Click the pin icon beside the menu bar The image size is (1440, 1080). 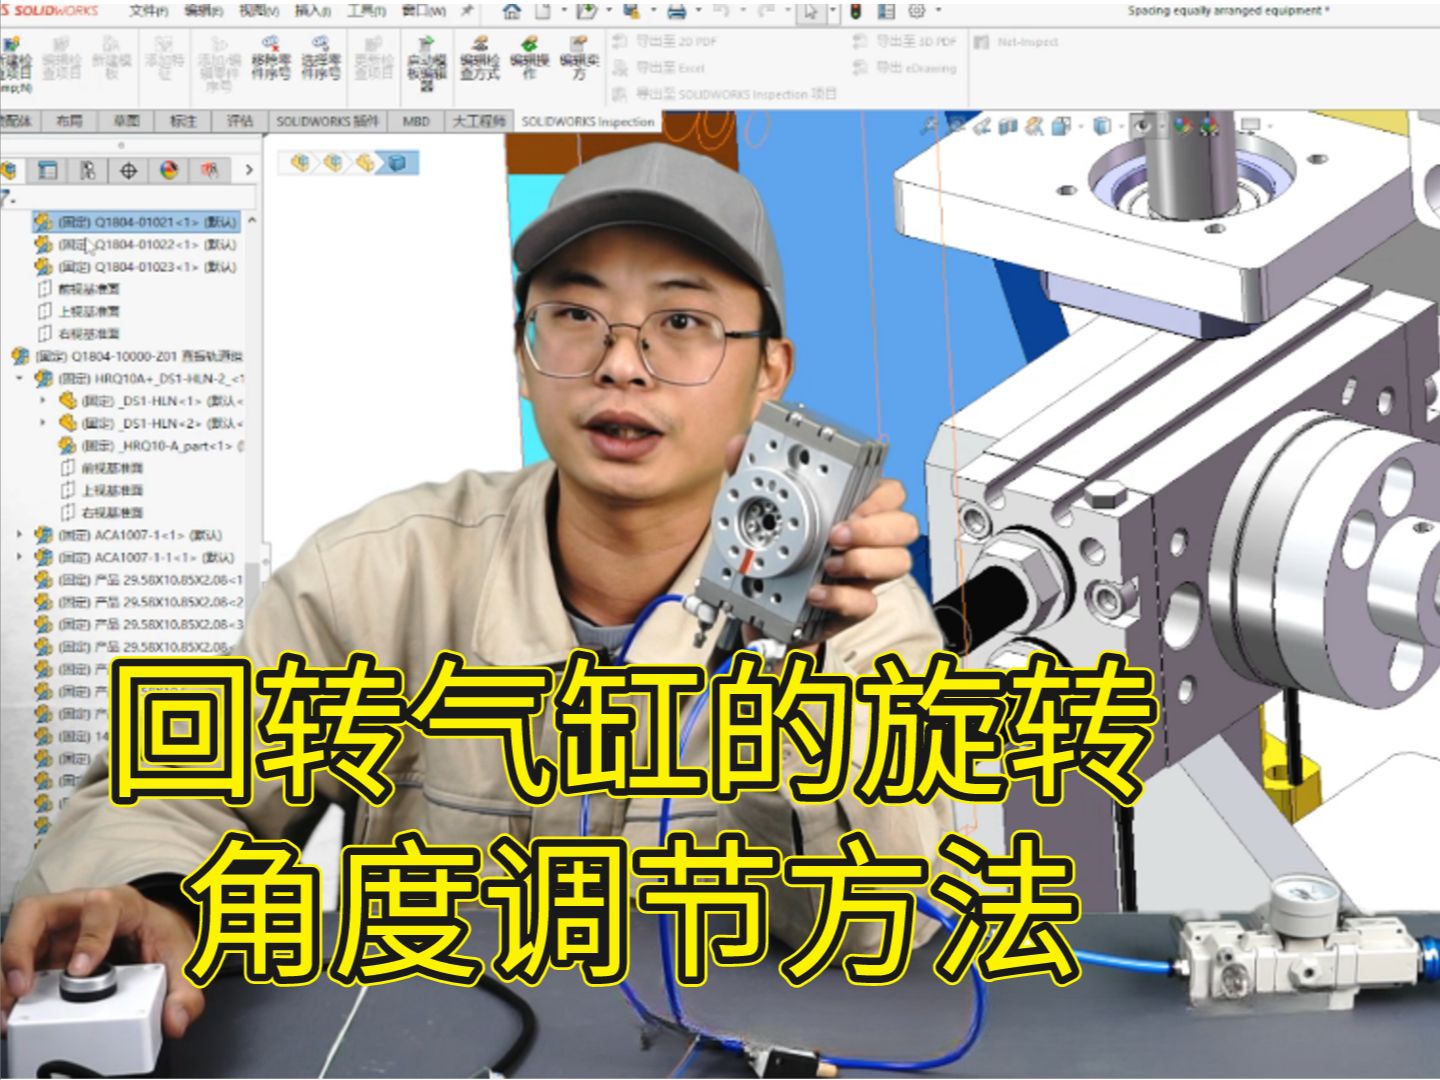(x=467, y=11)
